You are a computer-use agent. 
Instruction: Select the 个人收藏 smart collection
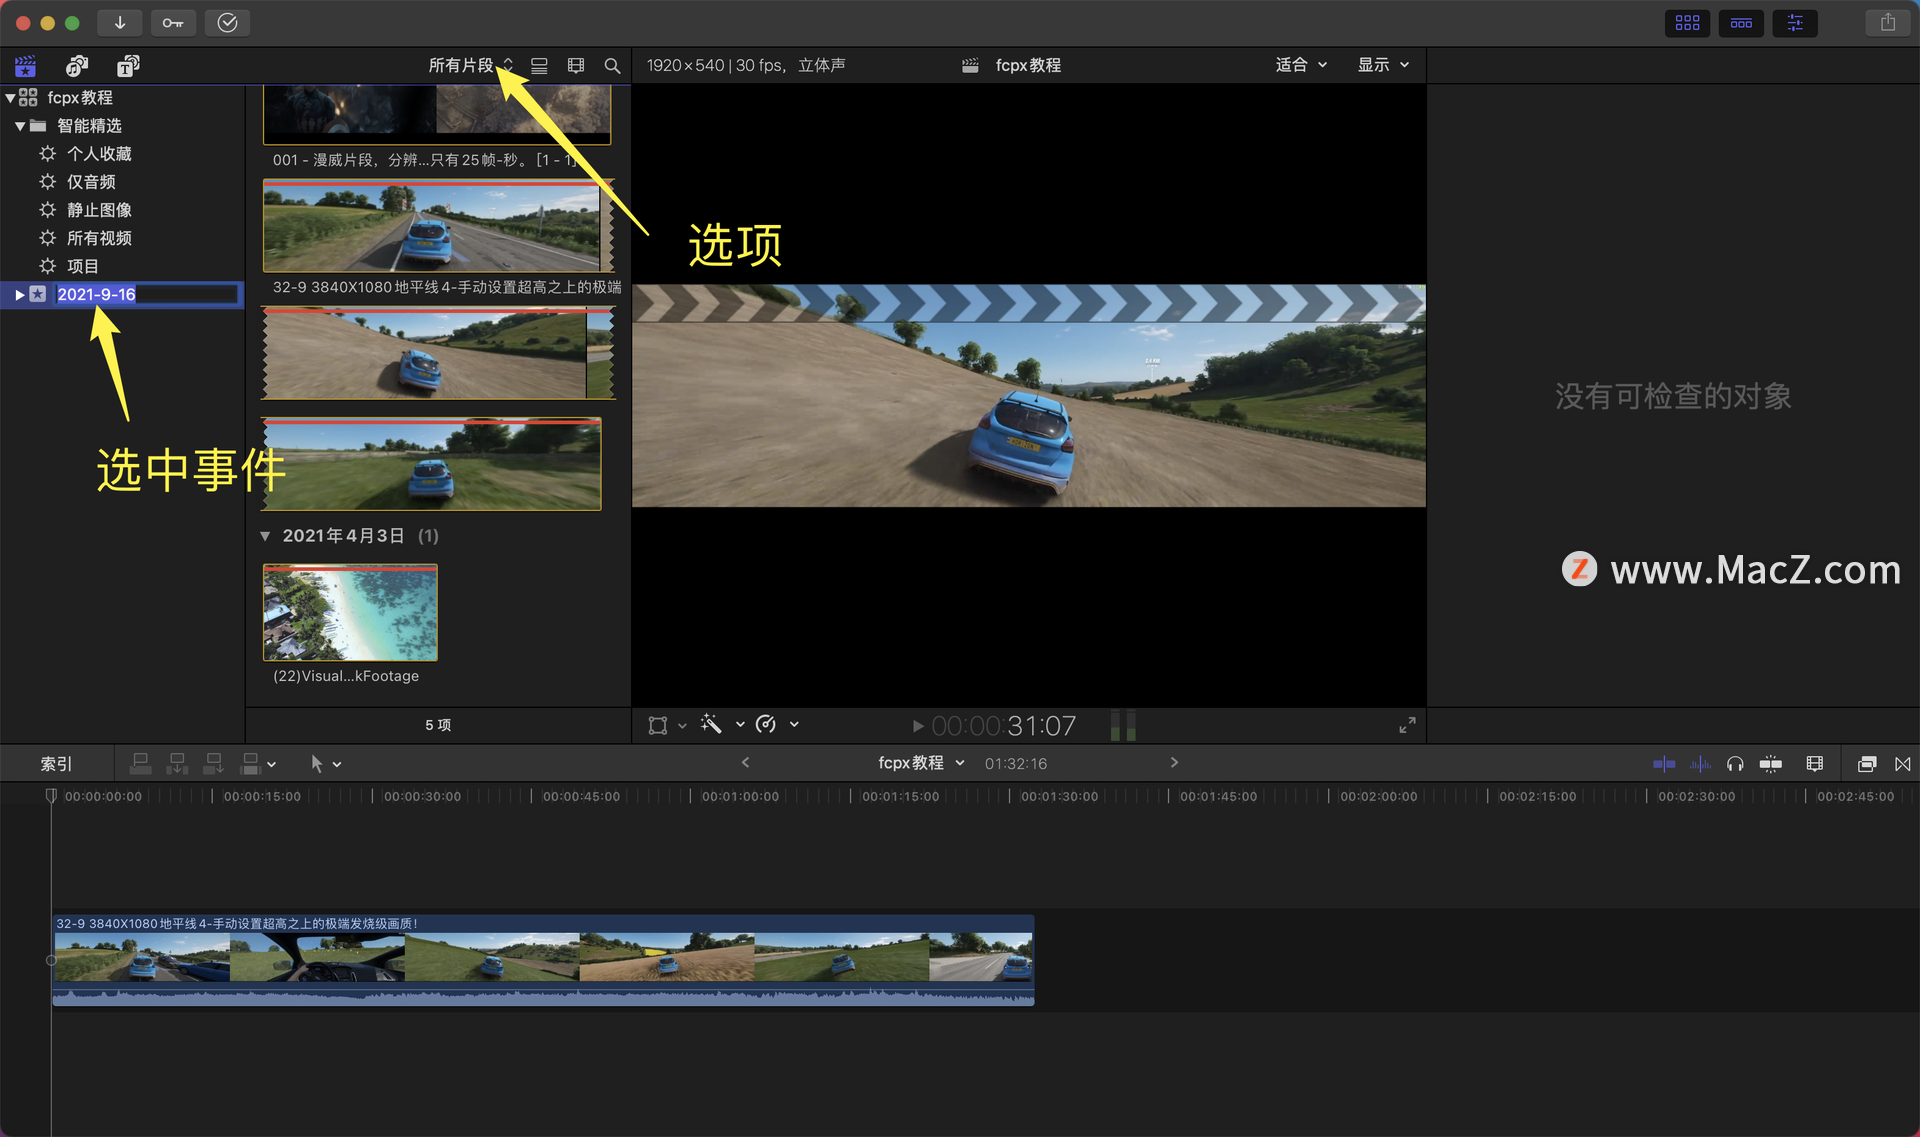pos(99,154)
